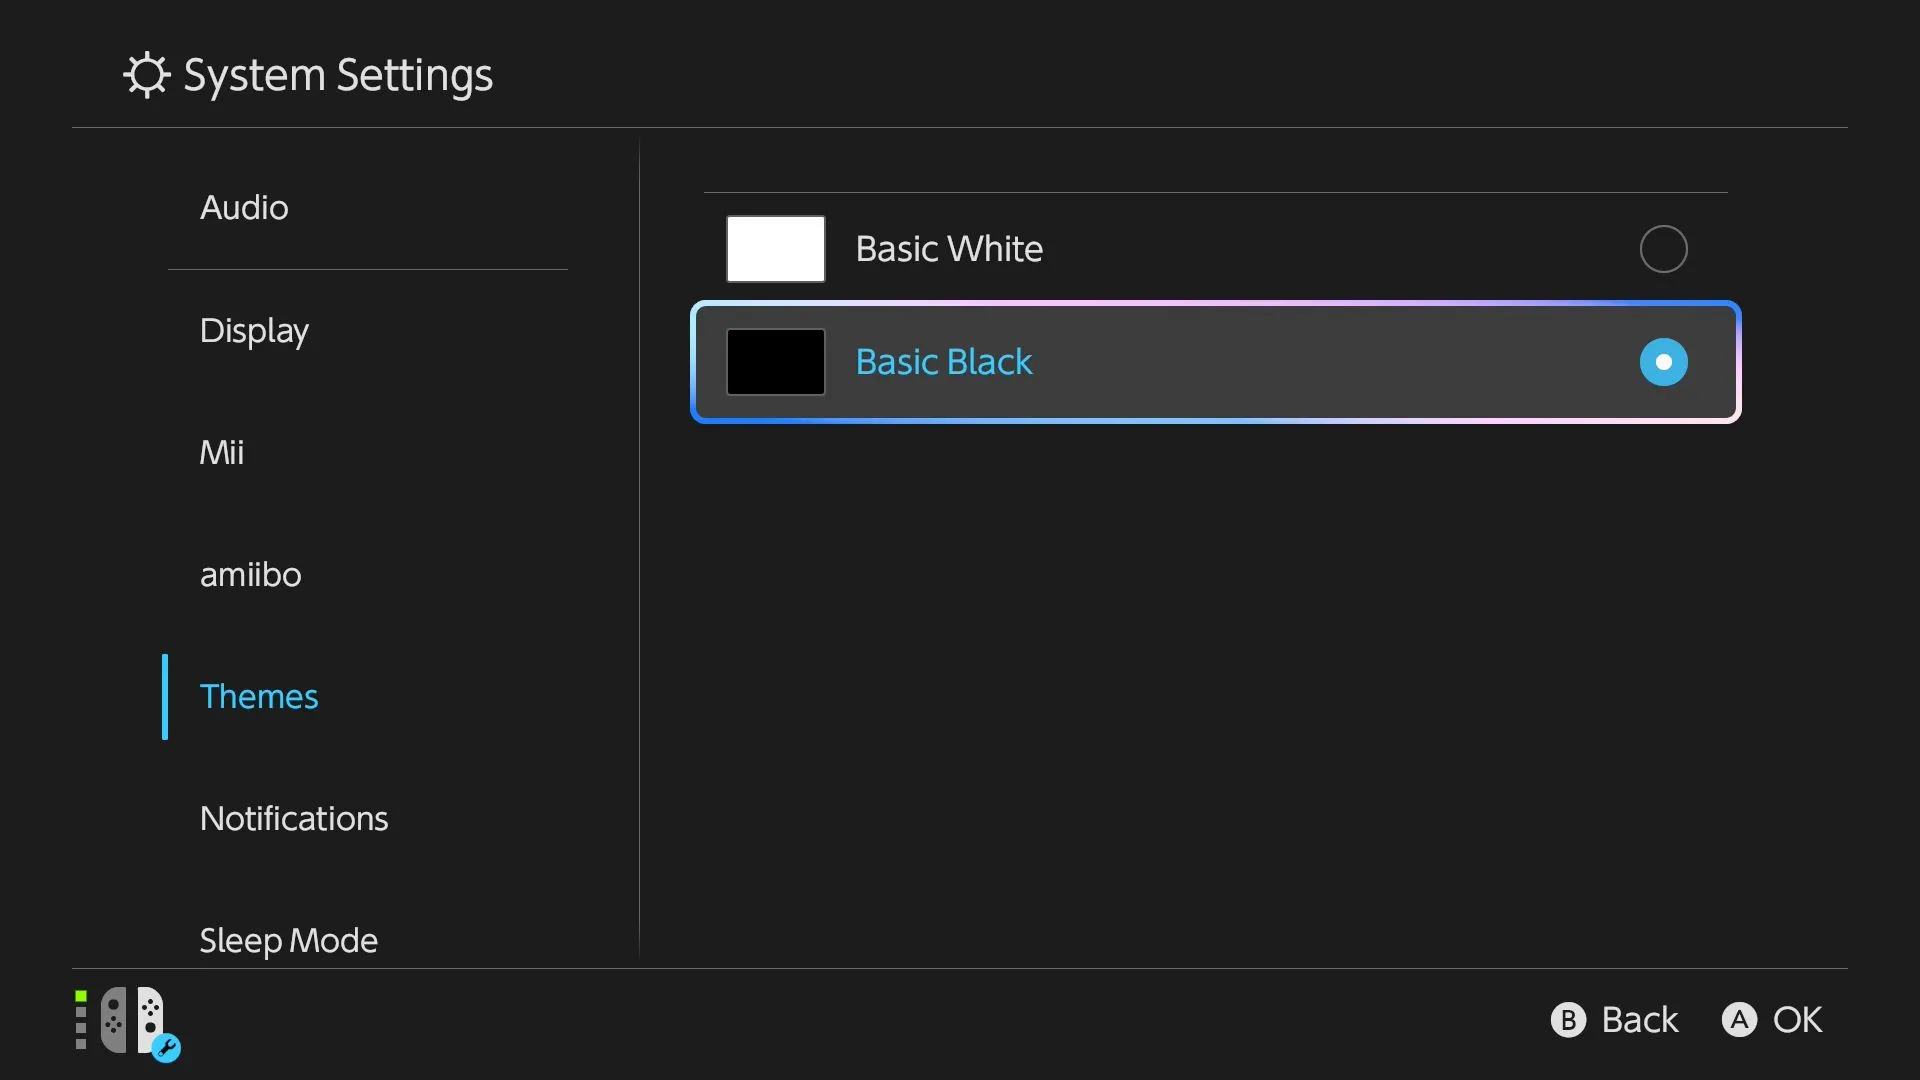Open the amiibo settings section

tap(250, 575)
